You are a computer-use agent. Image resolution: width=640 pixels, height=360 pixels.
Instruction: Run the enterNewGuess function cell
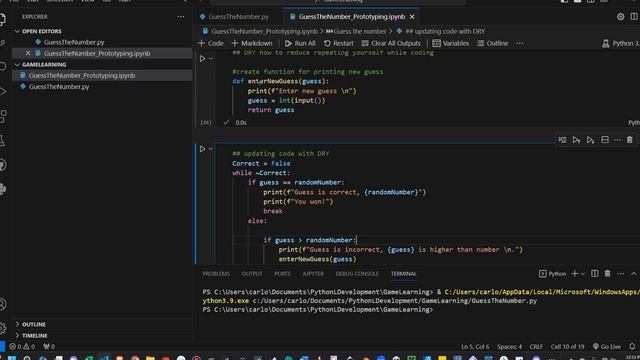pyautogui.click(x=202, y=59)
